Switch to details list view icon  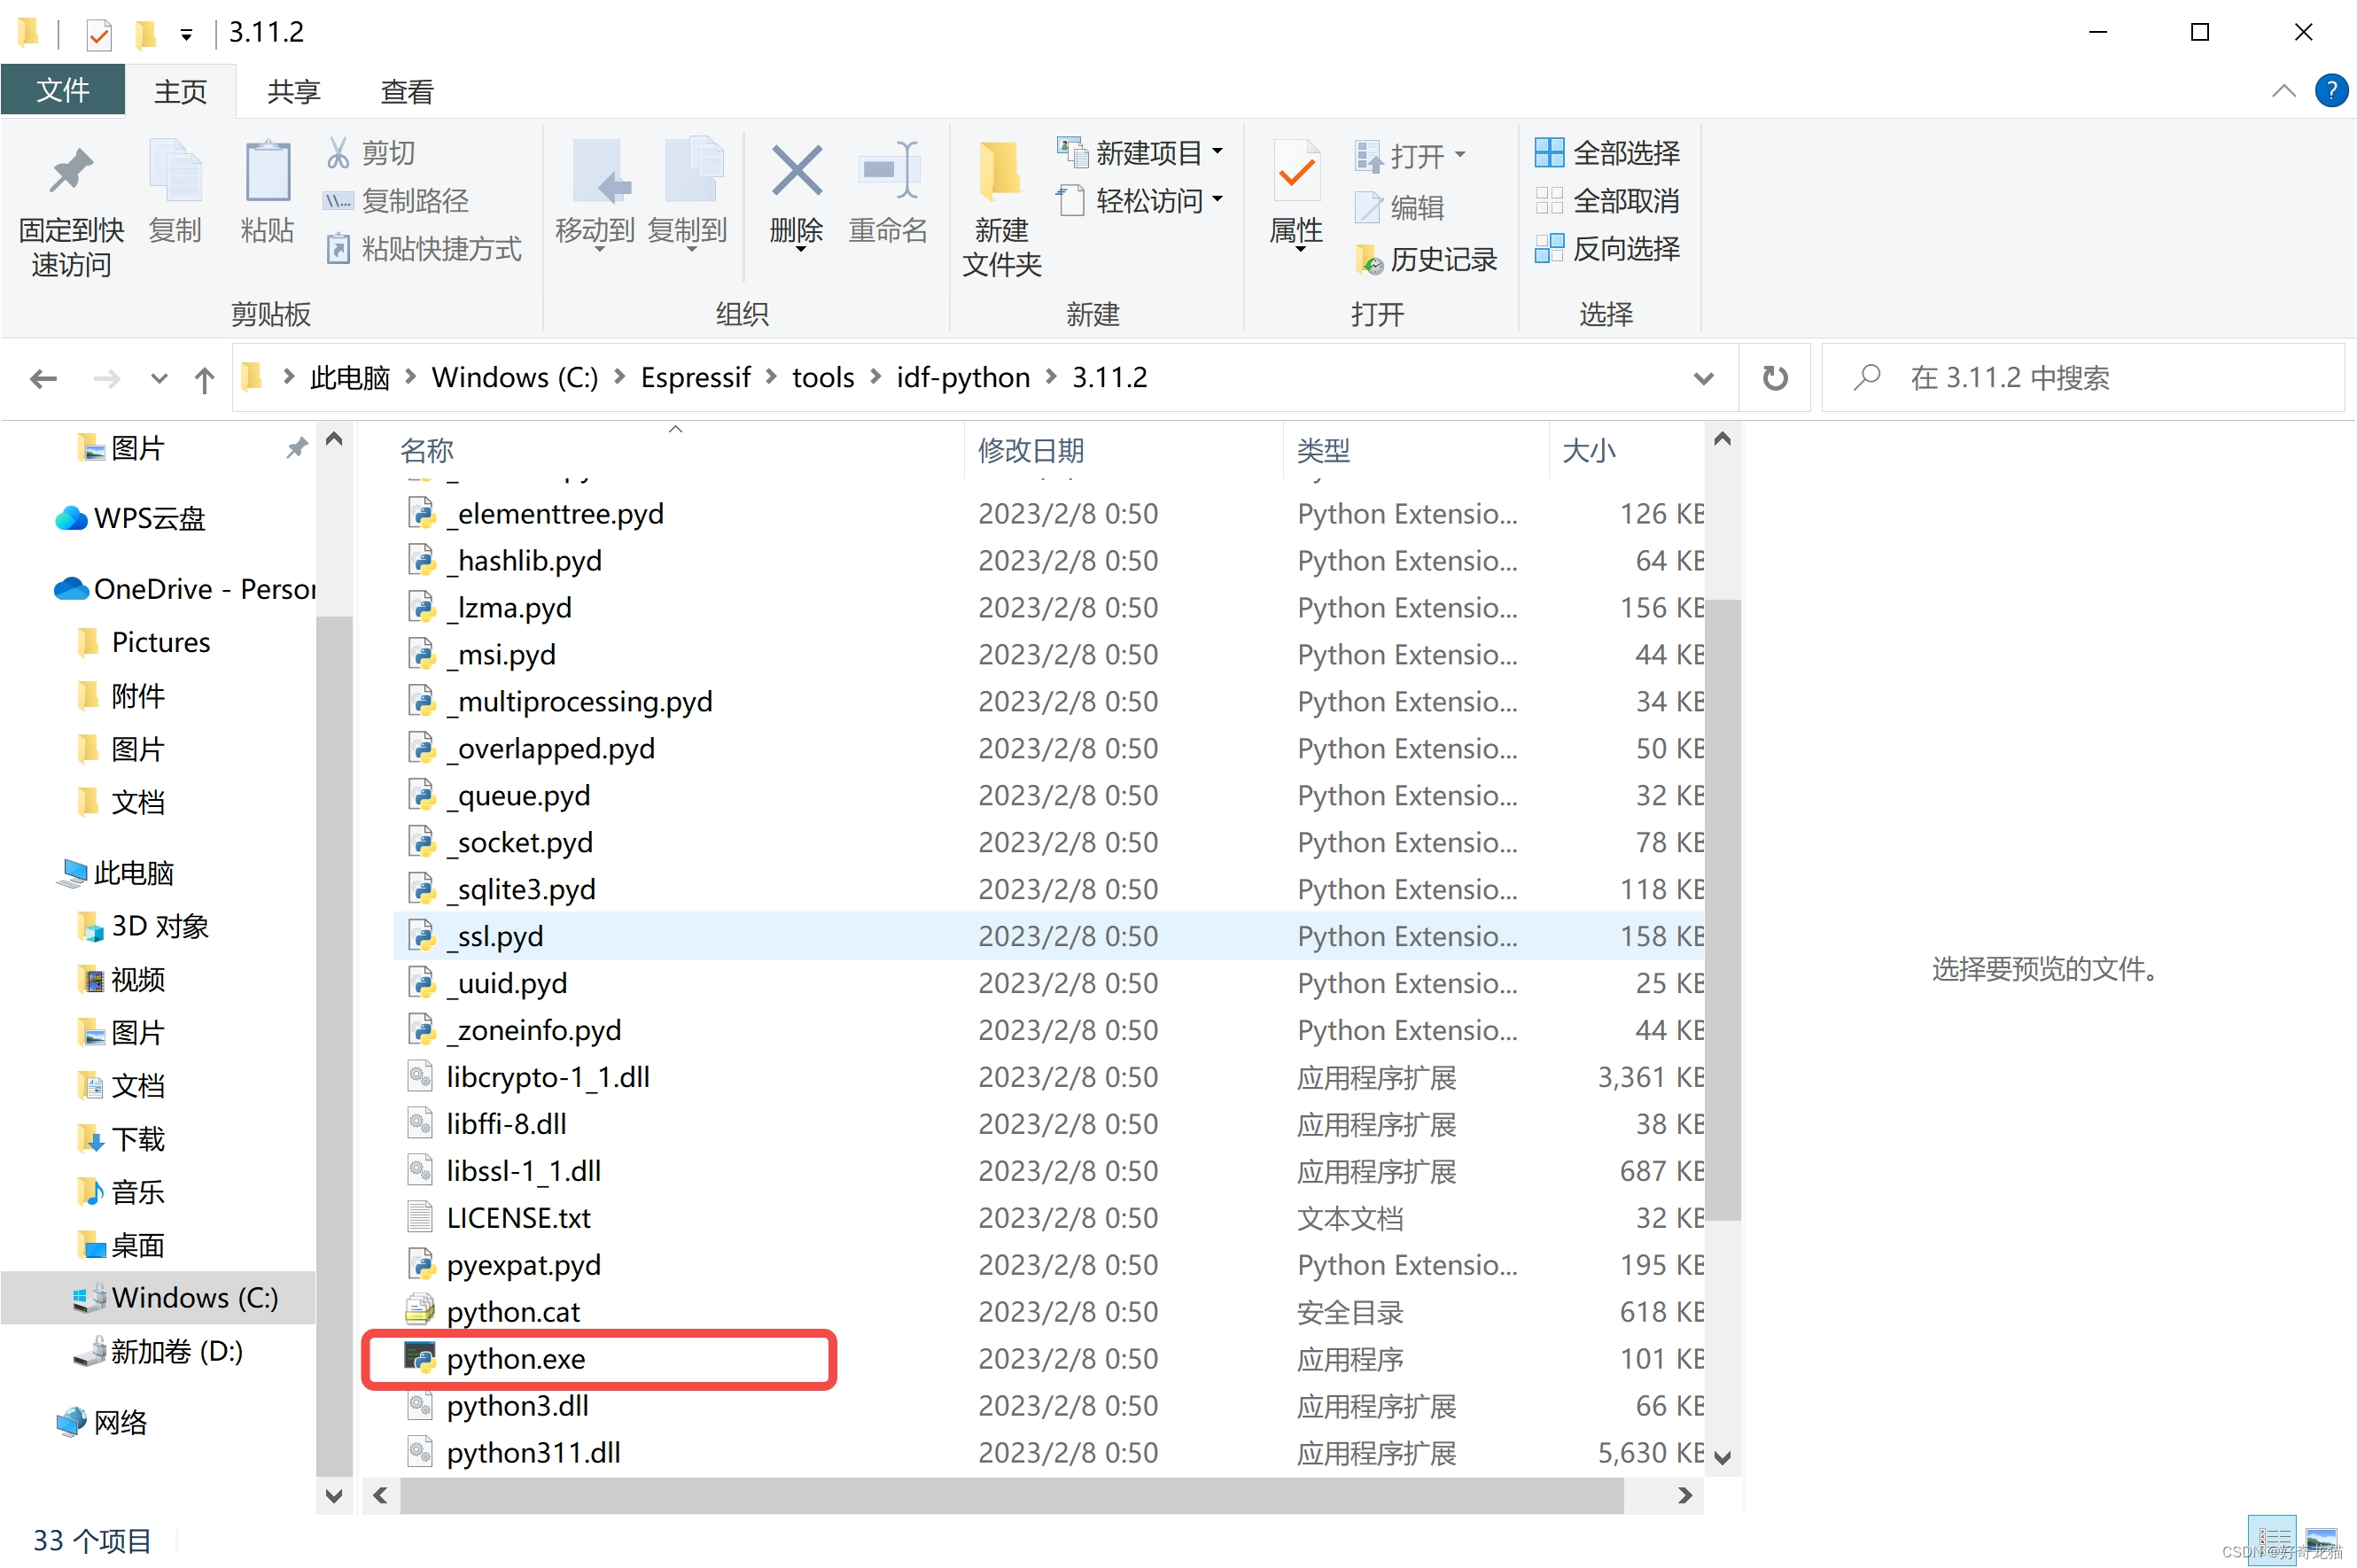click(x=2272, y=1538)
